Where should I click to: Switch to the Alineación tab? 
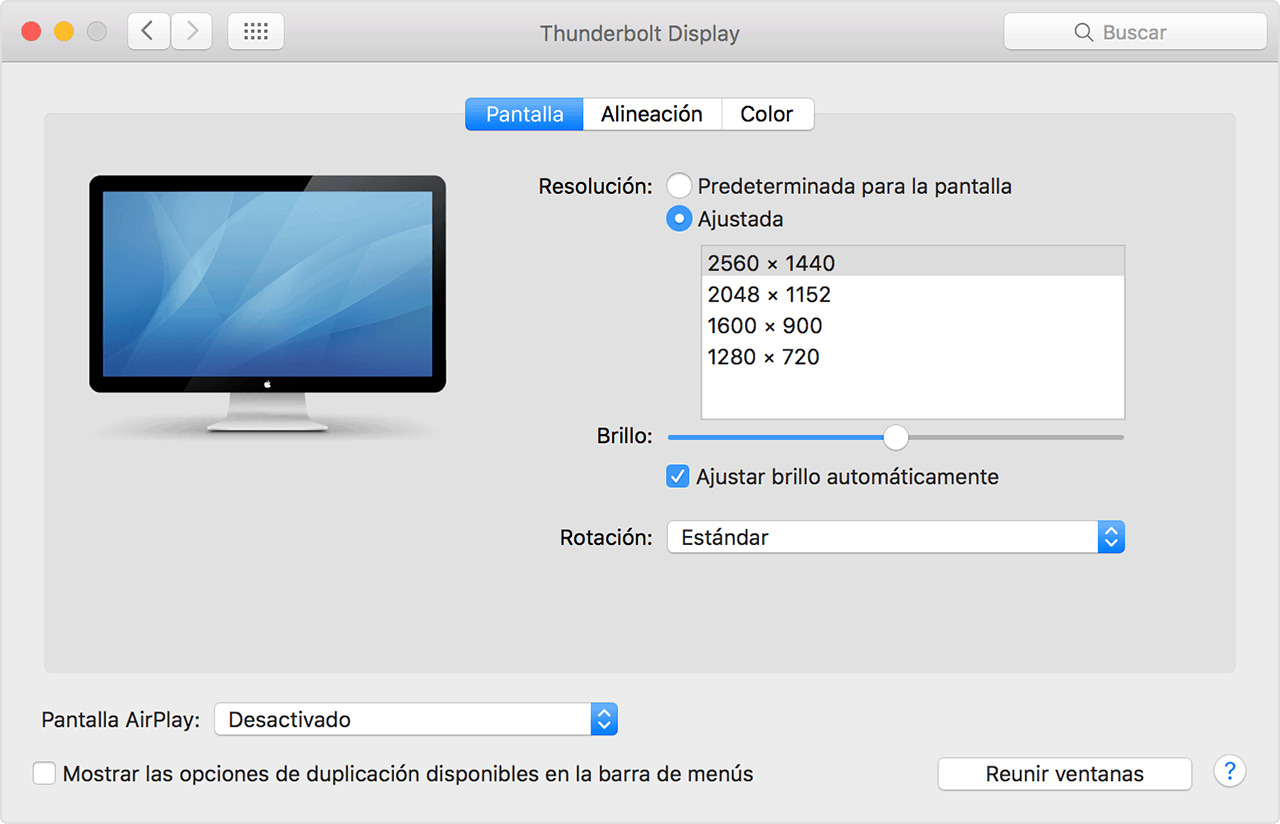652,114
